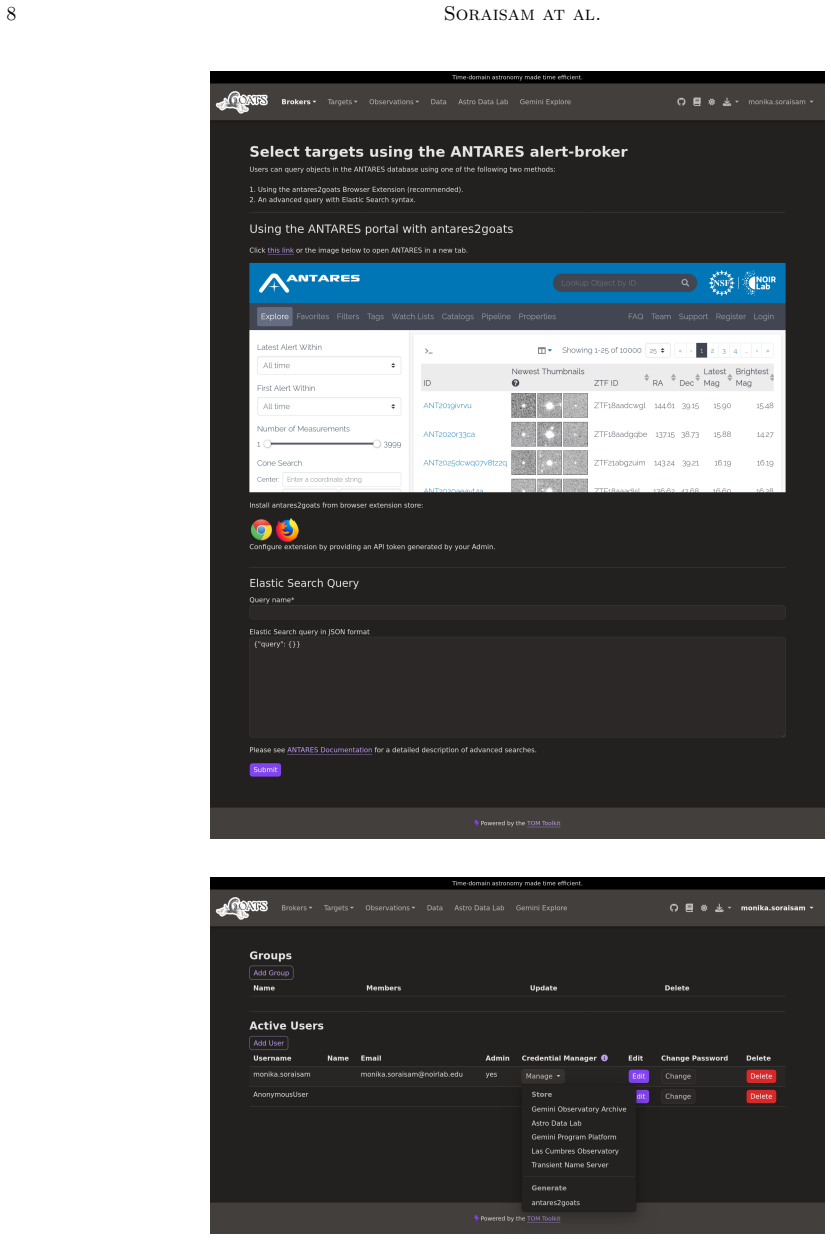
Task: Toggle the theme sun icon on the ANTARES broker page
Action: [x=712, y=102]
